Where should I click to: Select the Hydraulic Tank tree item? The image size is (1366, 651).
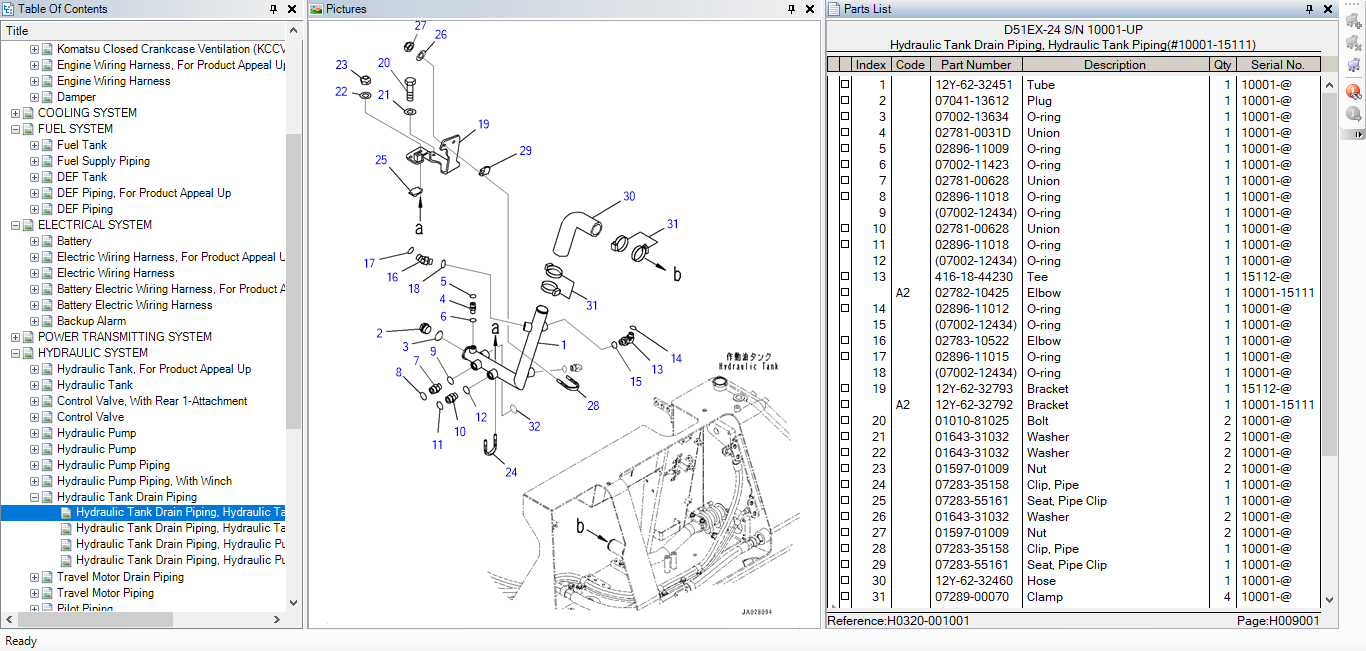[95, 385]
